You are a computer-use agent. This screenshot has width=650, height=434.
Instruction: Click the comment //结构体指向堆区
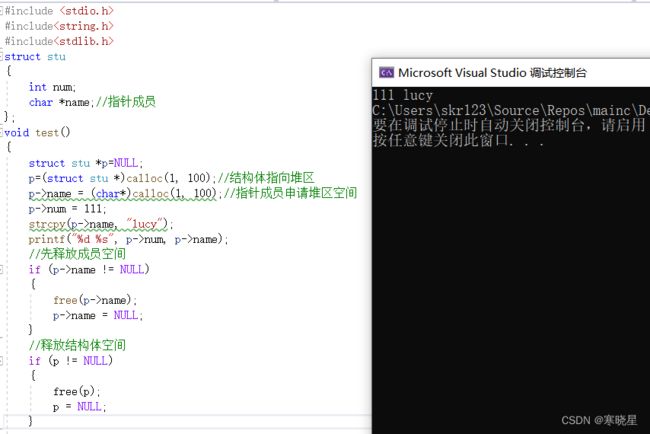[266, 178]
